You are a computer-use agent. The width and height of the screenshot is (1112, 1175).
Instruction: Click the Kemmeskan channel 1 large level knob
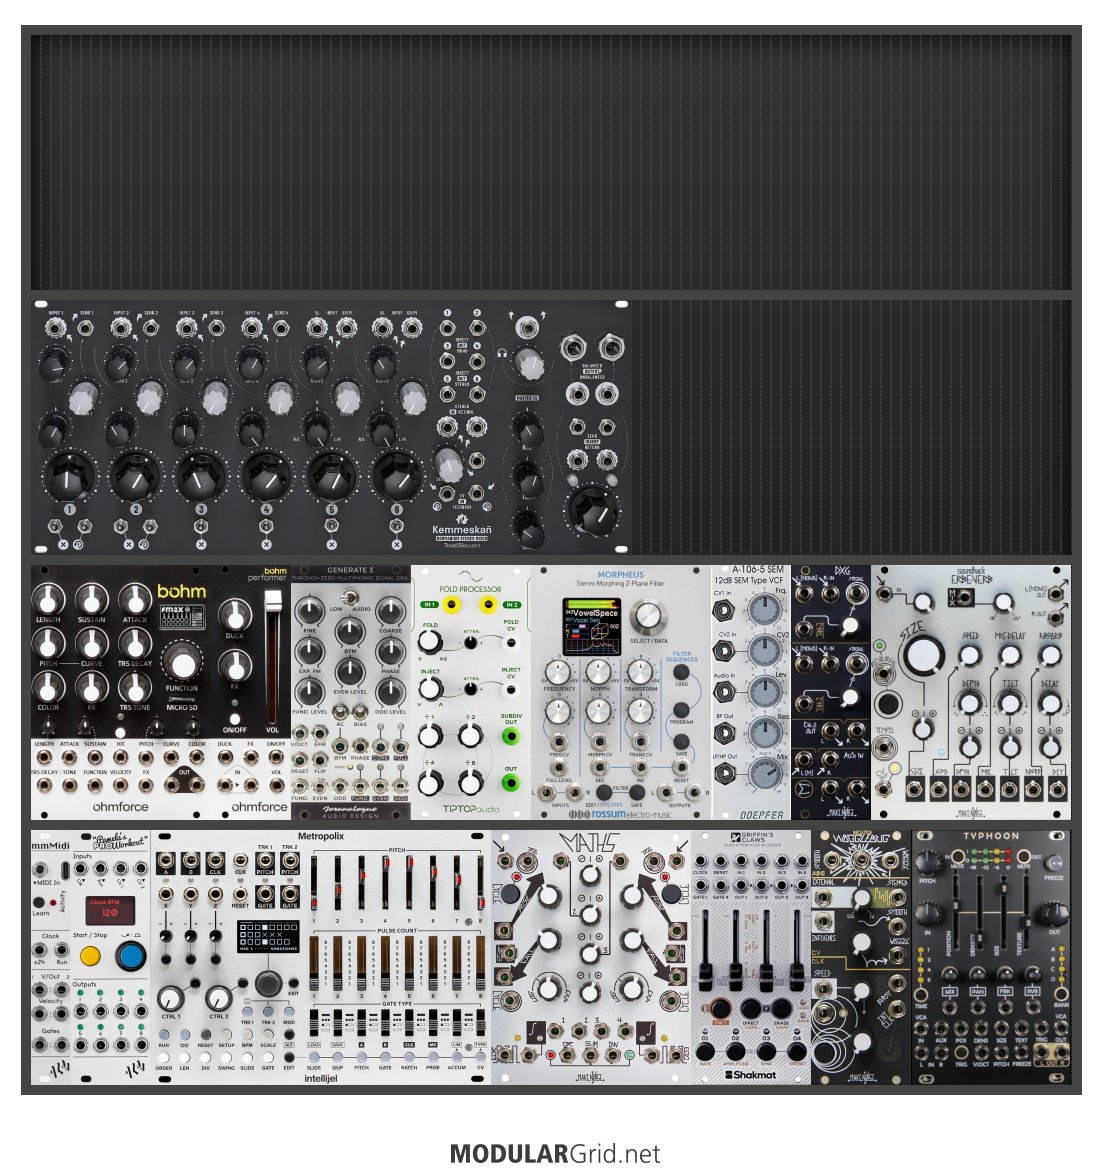pyautogui.click(x=69, y=475)
